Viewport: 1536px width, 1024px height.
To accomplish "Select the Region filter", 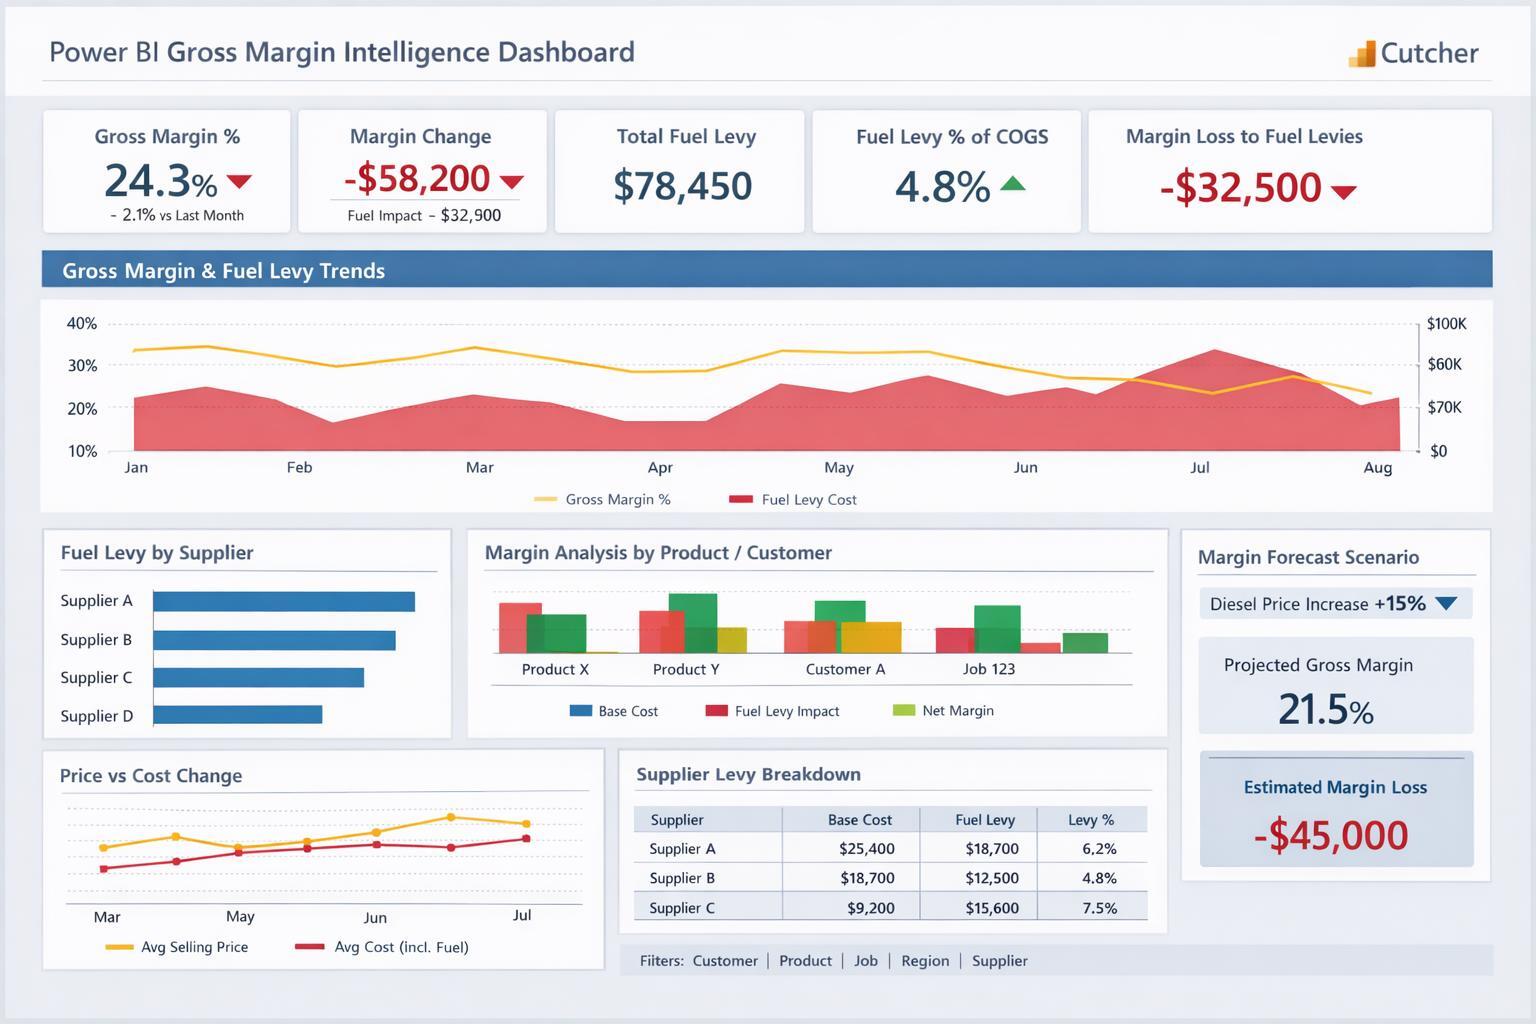I will (x=925, y=960).
